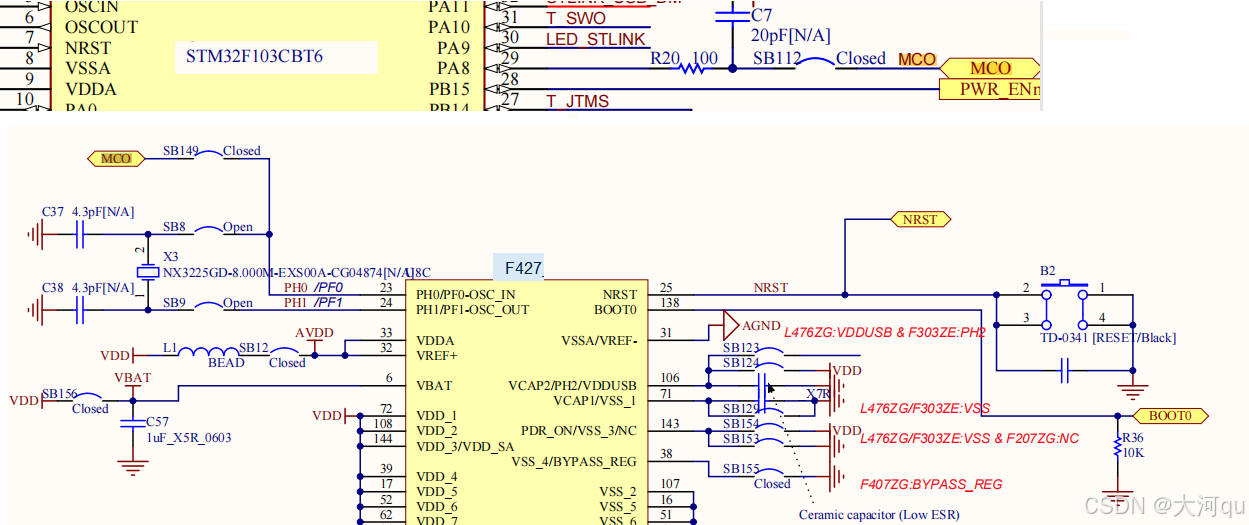Select the X3 crystal symbol
Viewport: 1249px width, 525px height.
147,271
